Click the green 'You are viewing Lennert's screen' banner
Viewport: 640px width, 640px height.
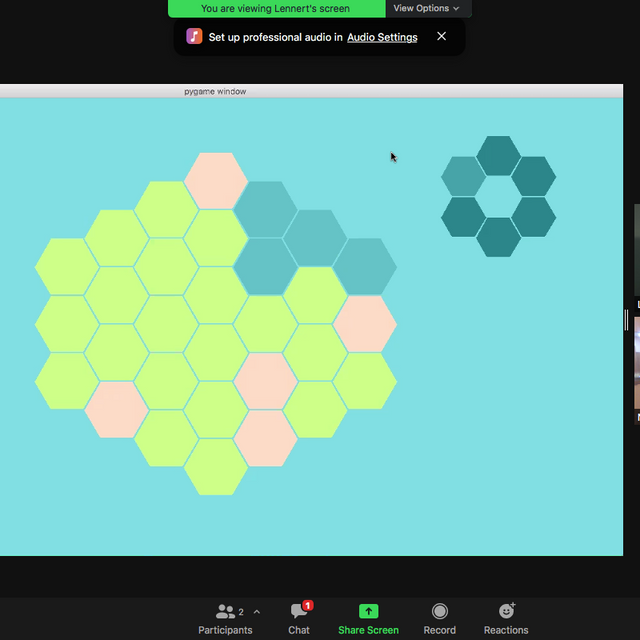tap(276, 9)
